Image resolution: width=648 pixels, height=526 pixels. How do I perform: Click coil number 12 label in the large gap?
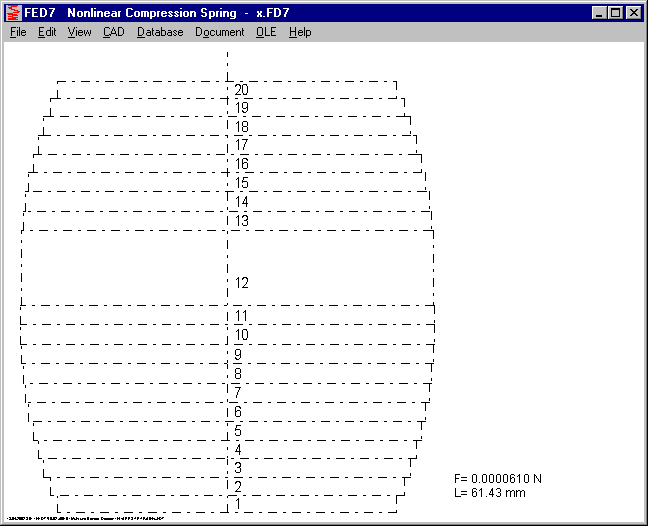[x=242, y=284]
